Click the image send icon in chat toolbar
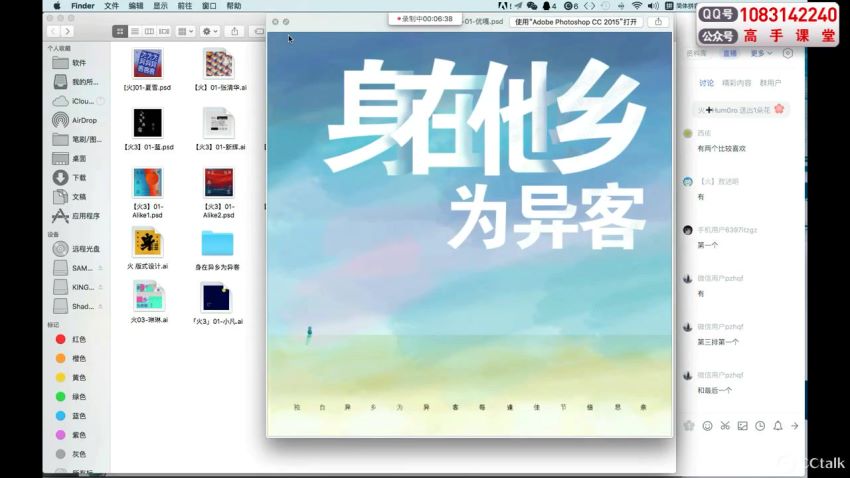Image resolution: width=850 pixels, height=478 pixels. coord(742,426)
